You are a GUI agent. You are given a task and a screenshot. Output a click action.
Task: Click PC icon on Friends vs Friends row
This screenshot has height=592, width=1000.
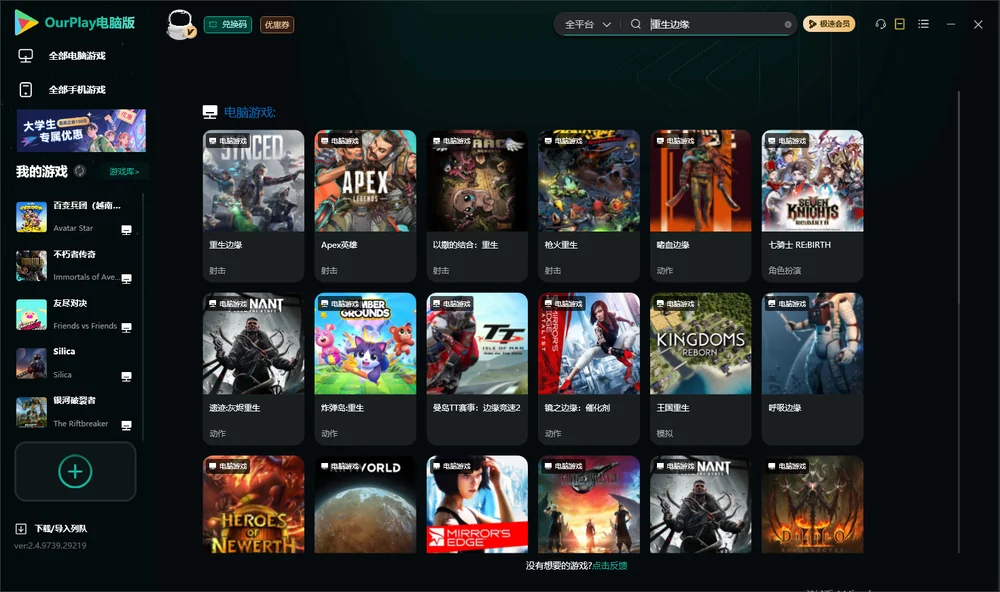pyautogui.click(x=126, y=327)
